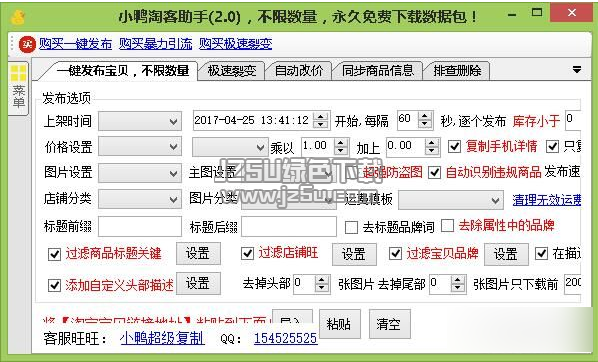
Task: Open 小鸭超级复制 customer service link
Action: pyautogui.click(x=162, y=338)
